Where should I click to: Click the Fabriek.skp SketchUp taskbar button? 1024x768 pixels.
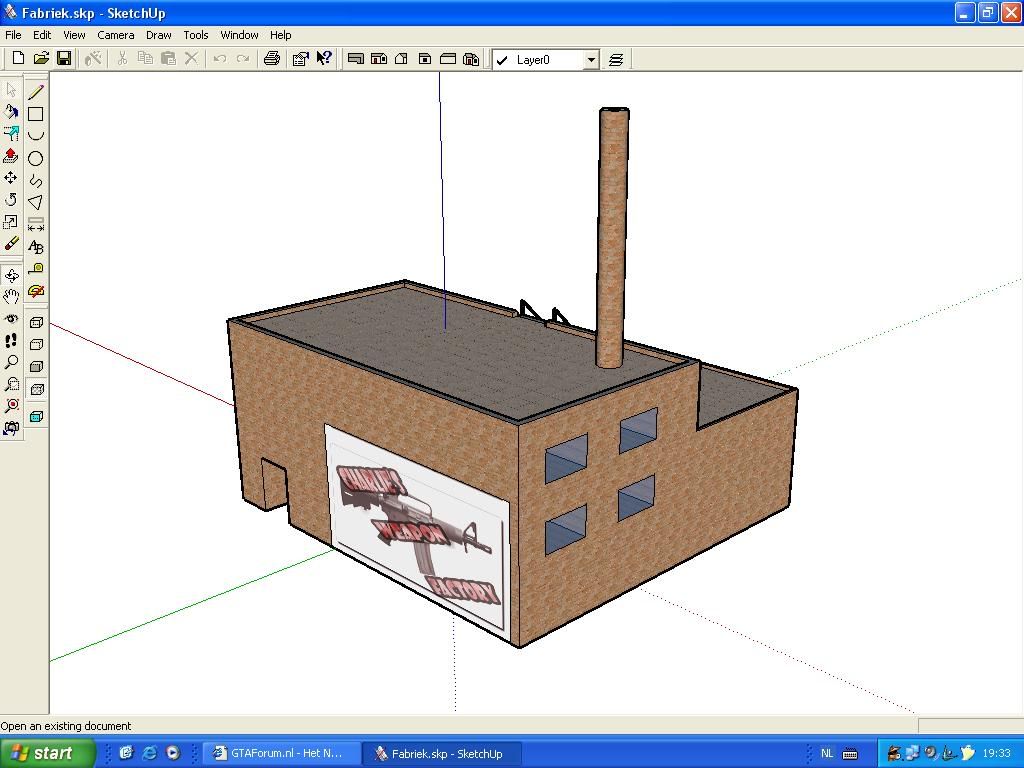pyautogui.click(x=442, y=753)
